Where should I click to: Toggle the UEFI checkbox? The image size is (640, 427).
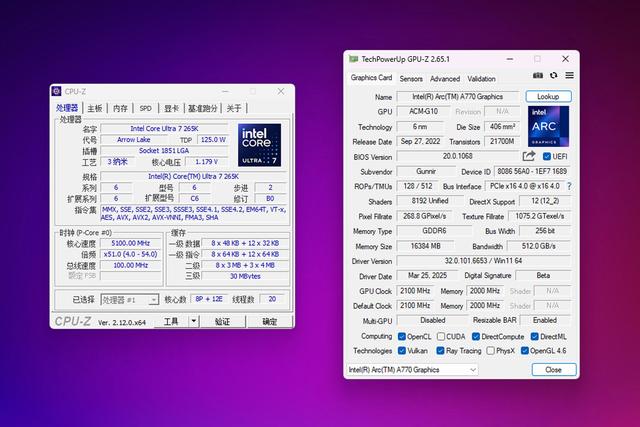pos(546,156)
